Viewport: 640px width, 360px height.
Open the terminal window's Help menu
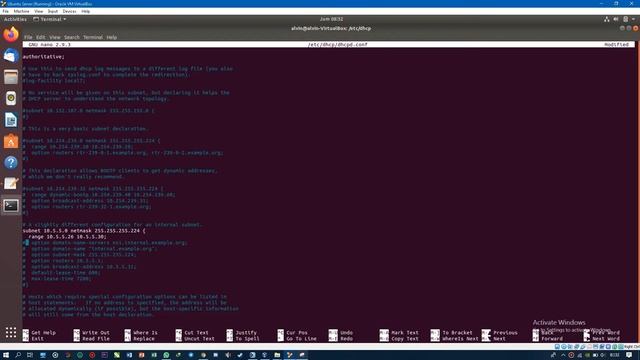pyautogui.click(x=111, y=37)
